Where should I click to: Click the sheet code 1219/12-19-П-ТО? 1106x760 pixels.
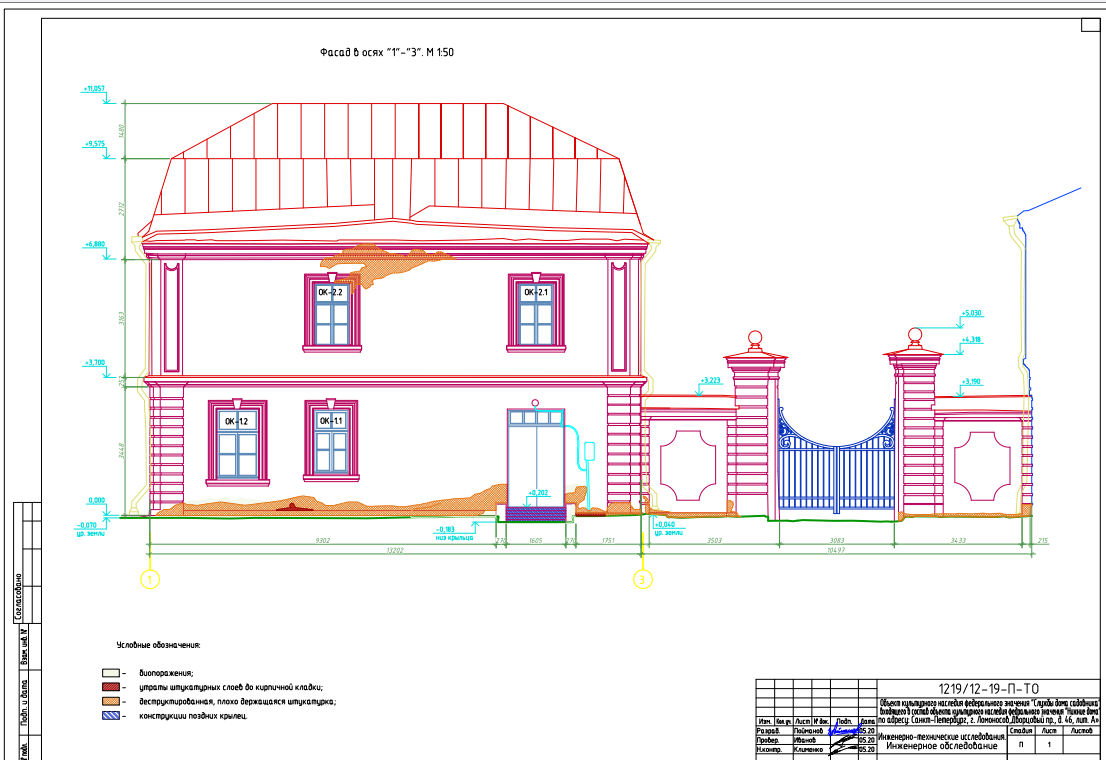989,689
